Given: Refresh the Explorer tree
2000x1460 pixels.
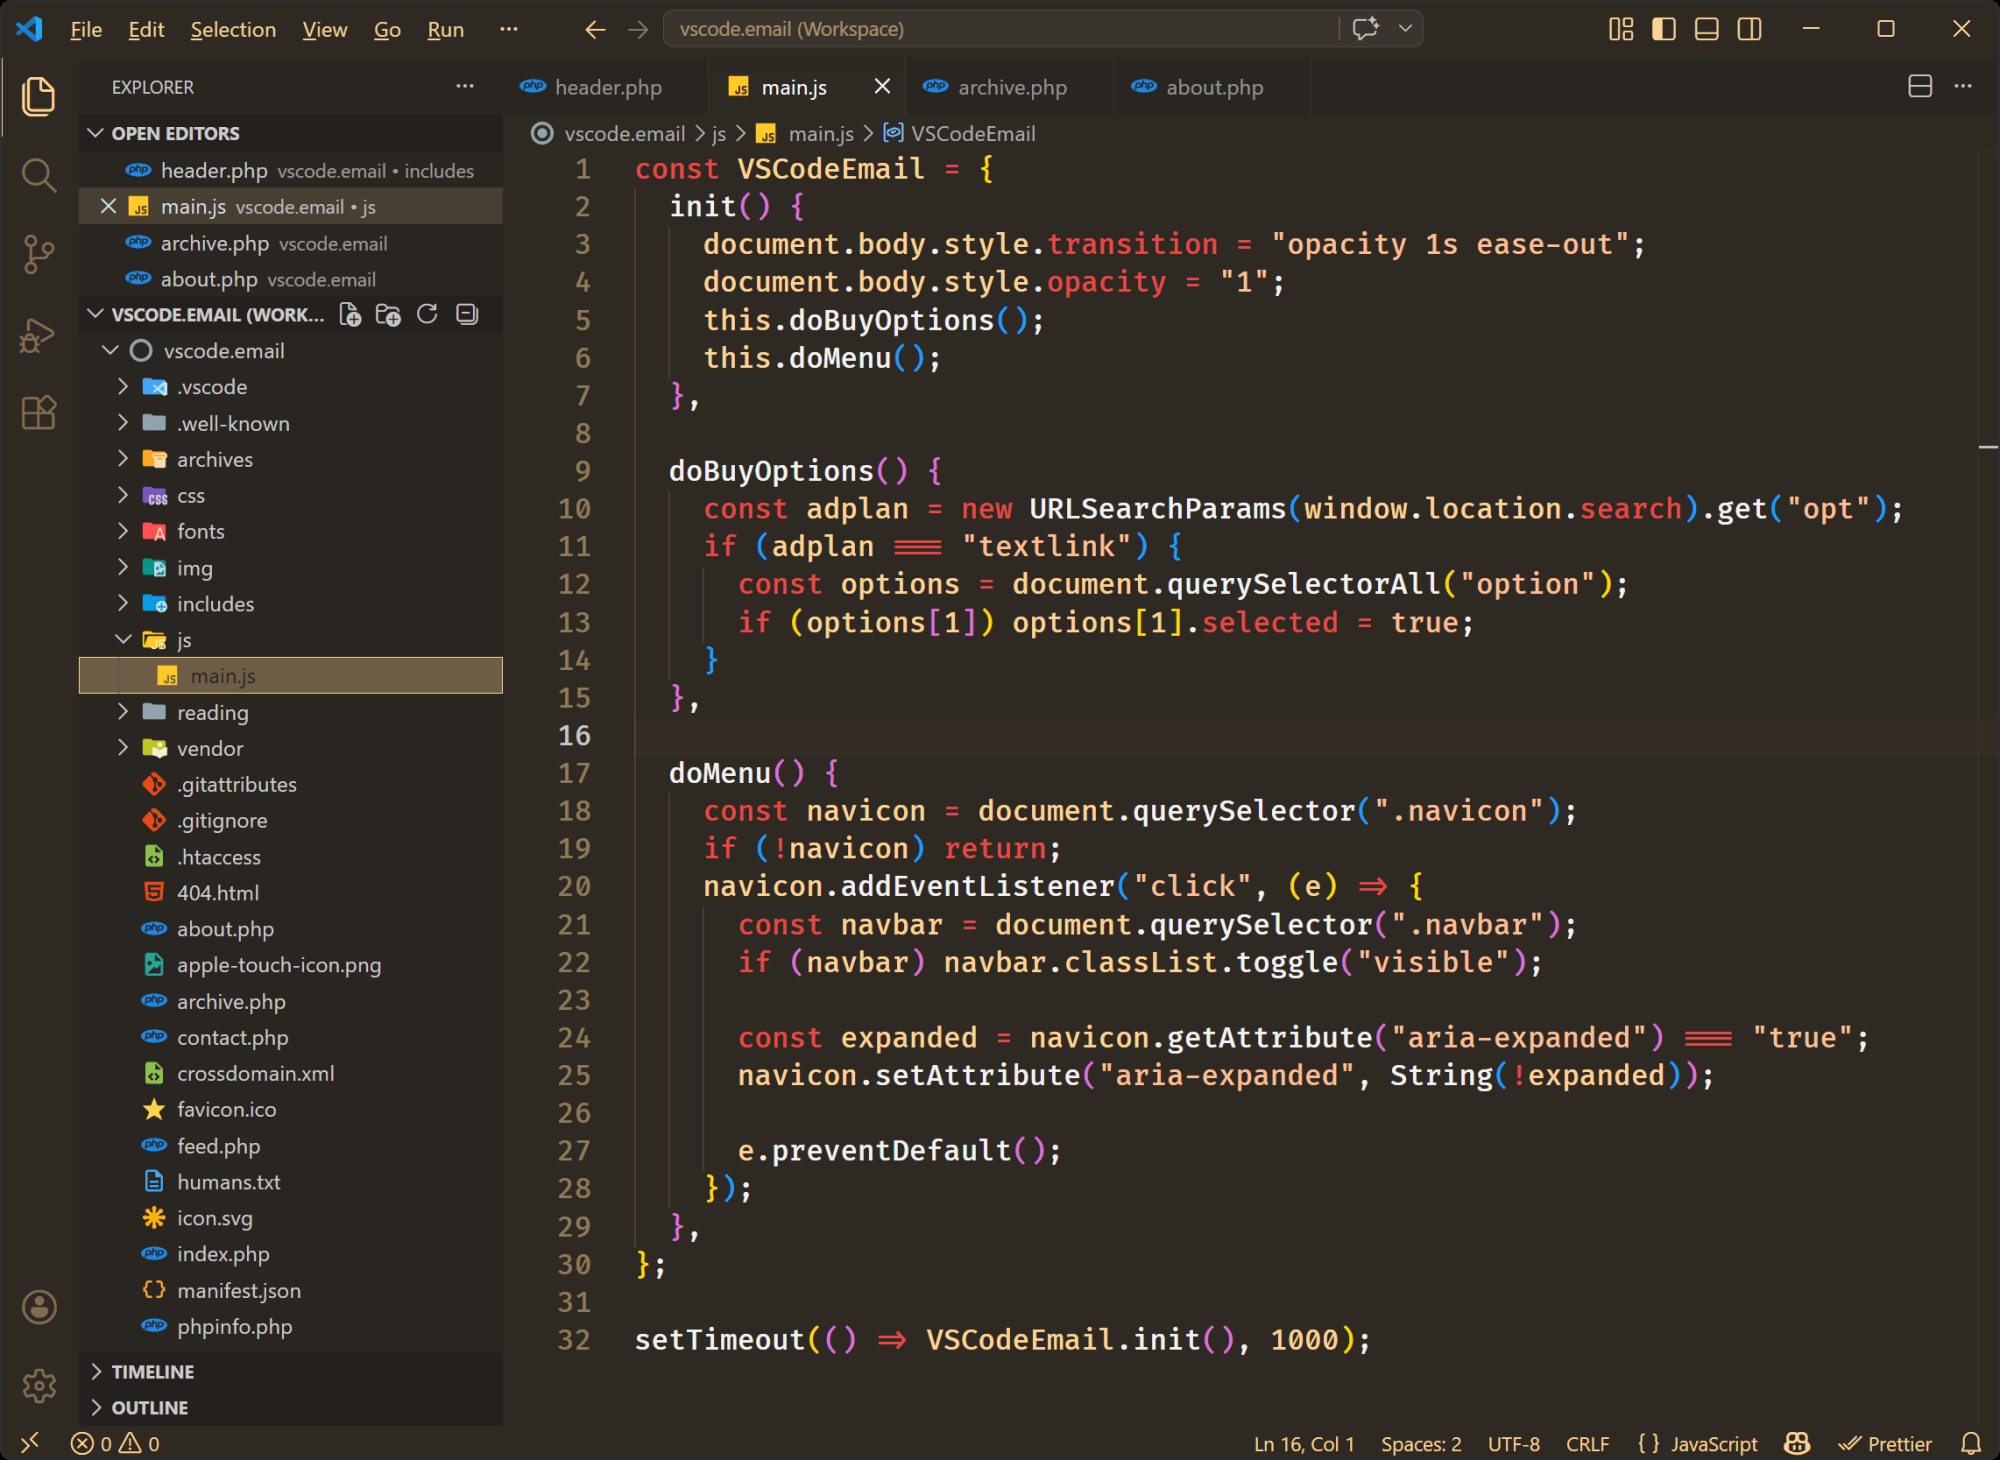Looking at the screenshot, I should tap(427, 315).
